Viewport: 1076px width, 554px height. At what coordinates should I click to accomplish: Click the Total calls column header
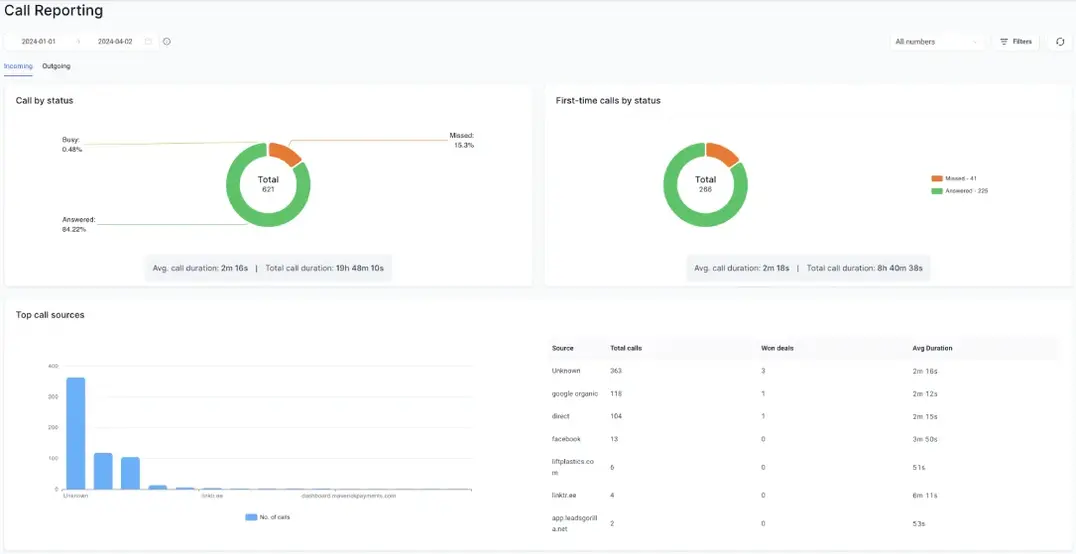pyautogui.click(x=625, y=348)
